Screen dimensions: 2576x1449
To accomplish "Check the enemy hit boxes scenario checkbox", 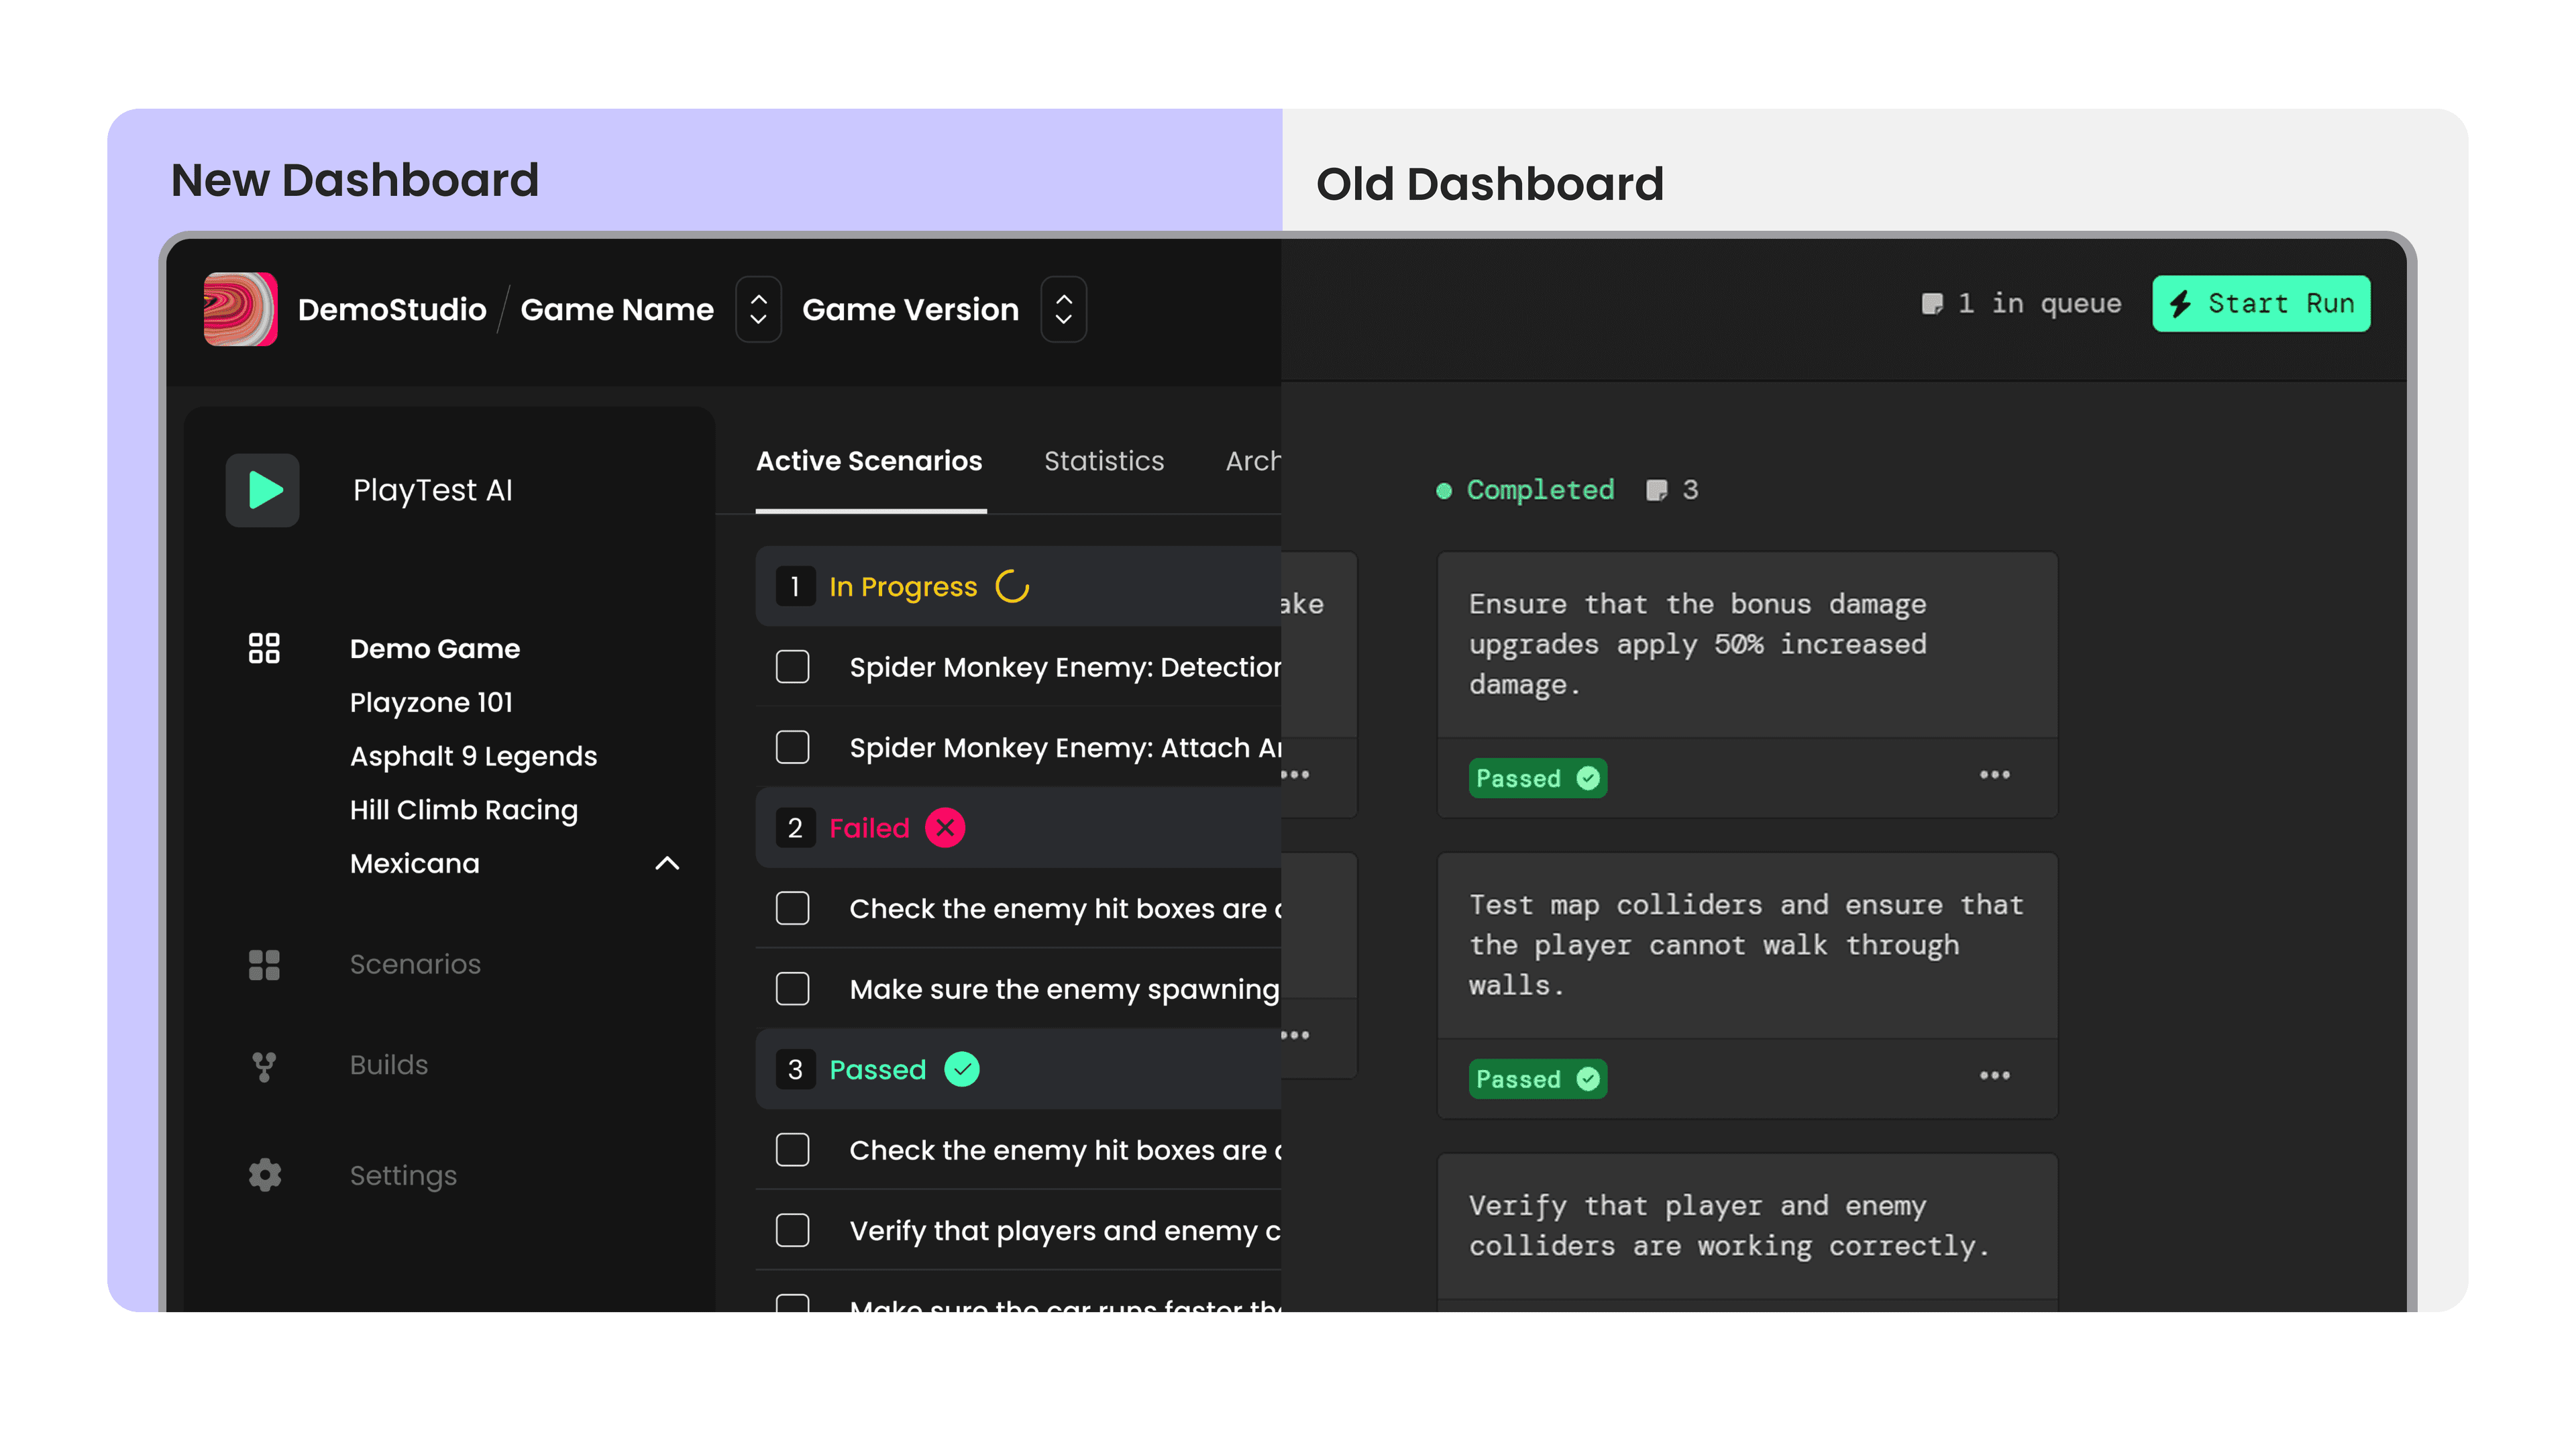I will click(x=792, y=908).
